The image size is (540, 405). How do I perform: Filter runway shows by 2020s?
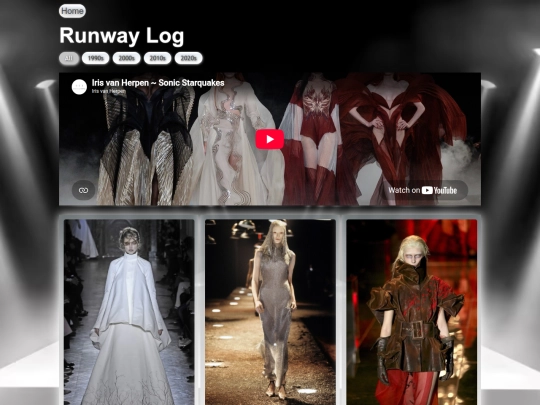click(x=188, y=58)
